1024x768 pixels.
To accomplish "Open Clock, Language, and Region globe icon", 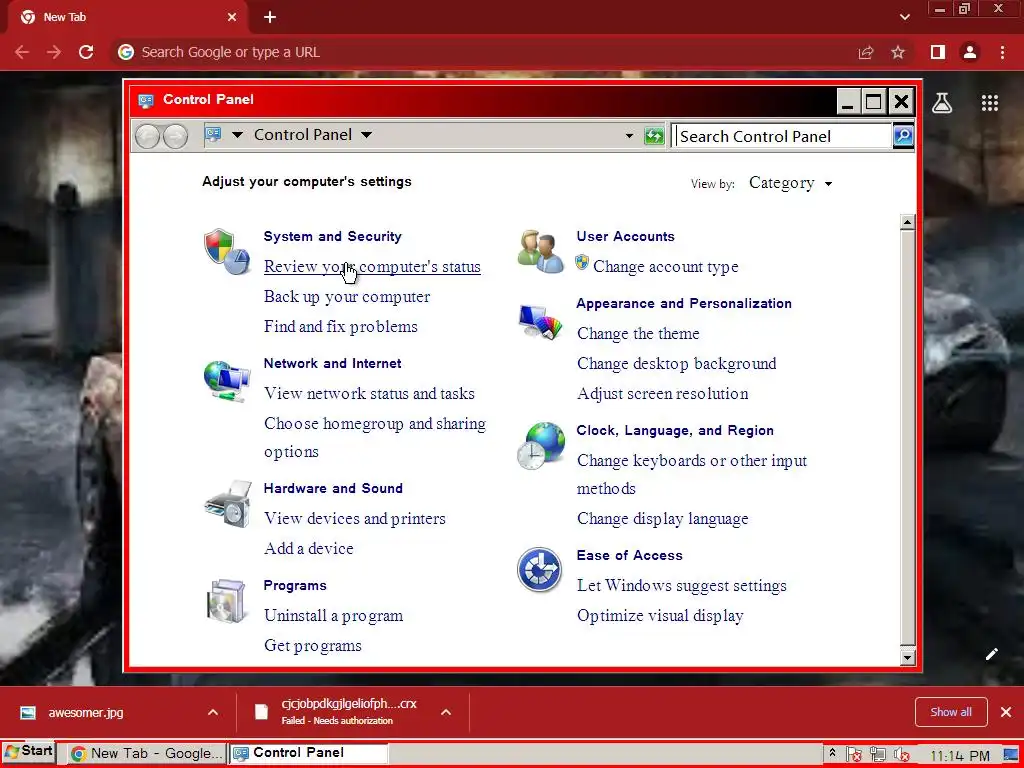I will pos(540,445).
